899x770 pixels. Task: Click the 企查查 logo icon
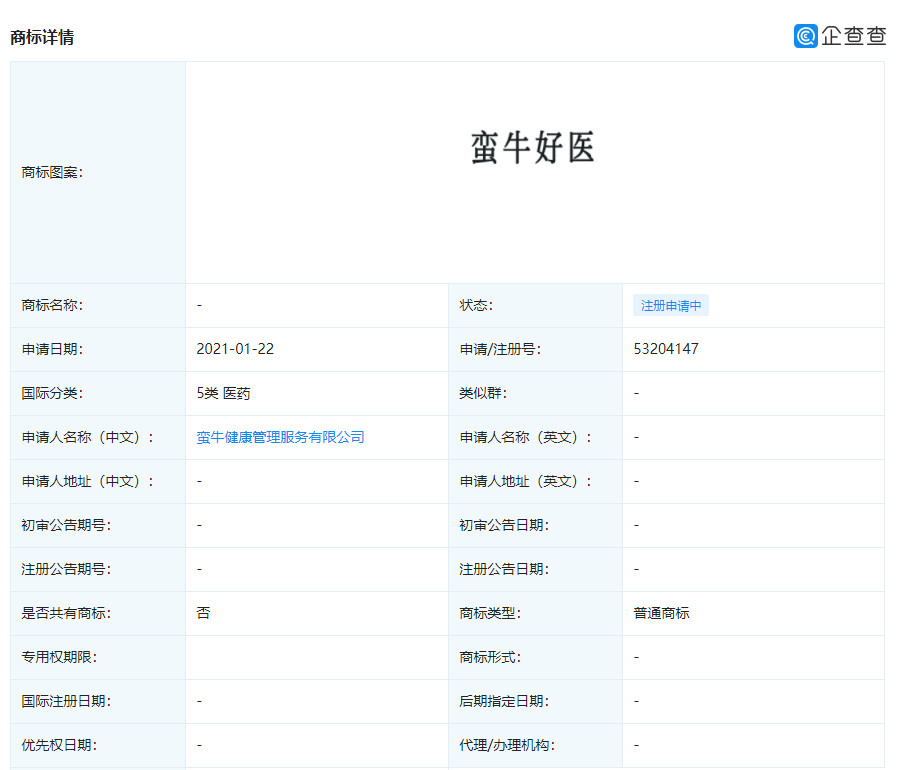(806, 36)
